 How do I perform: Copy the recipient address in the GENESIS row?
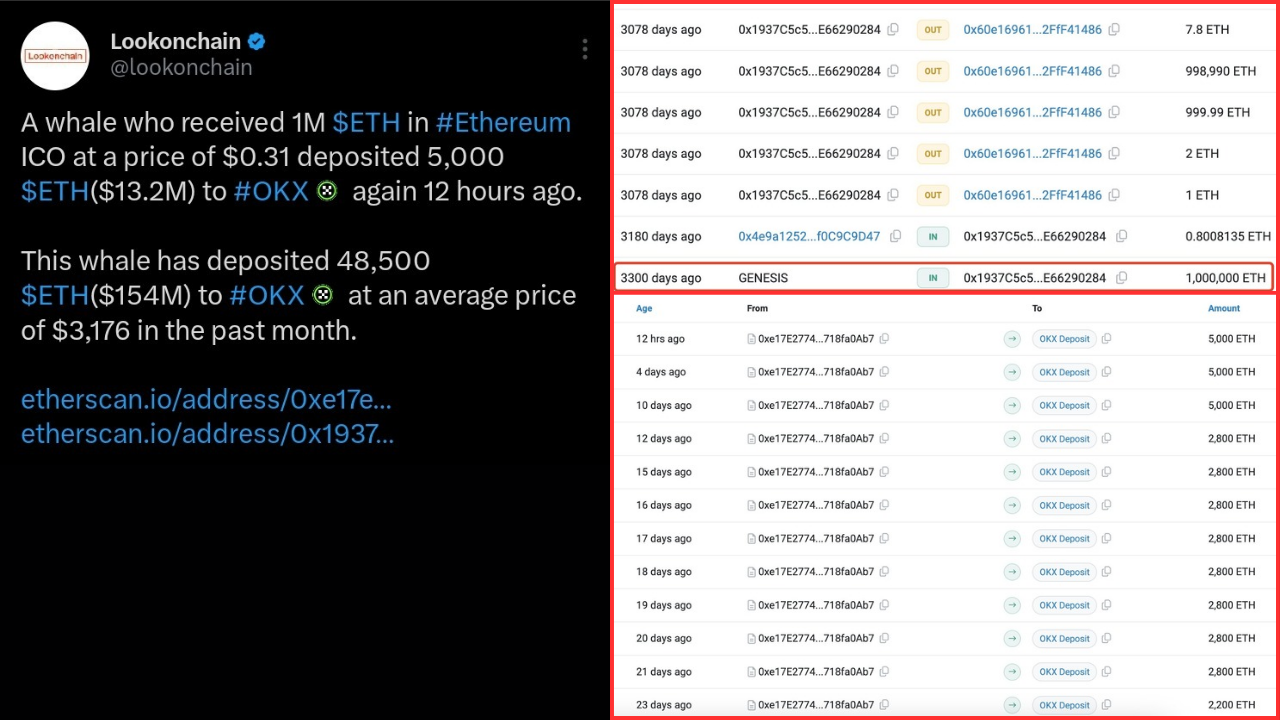pyautogui.click(x=1121, y=278)
